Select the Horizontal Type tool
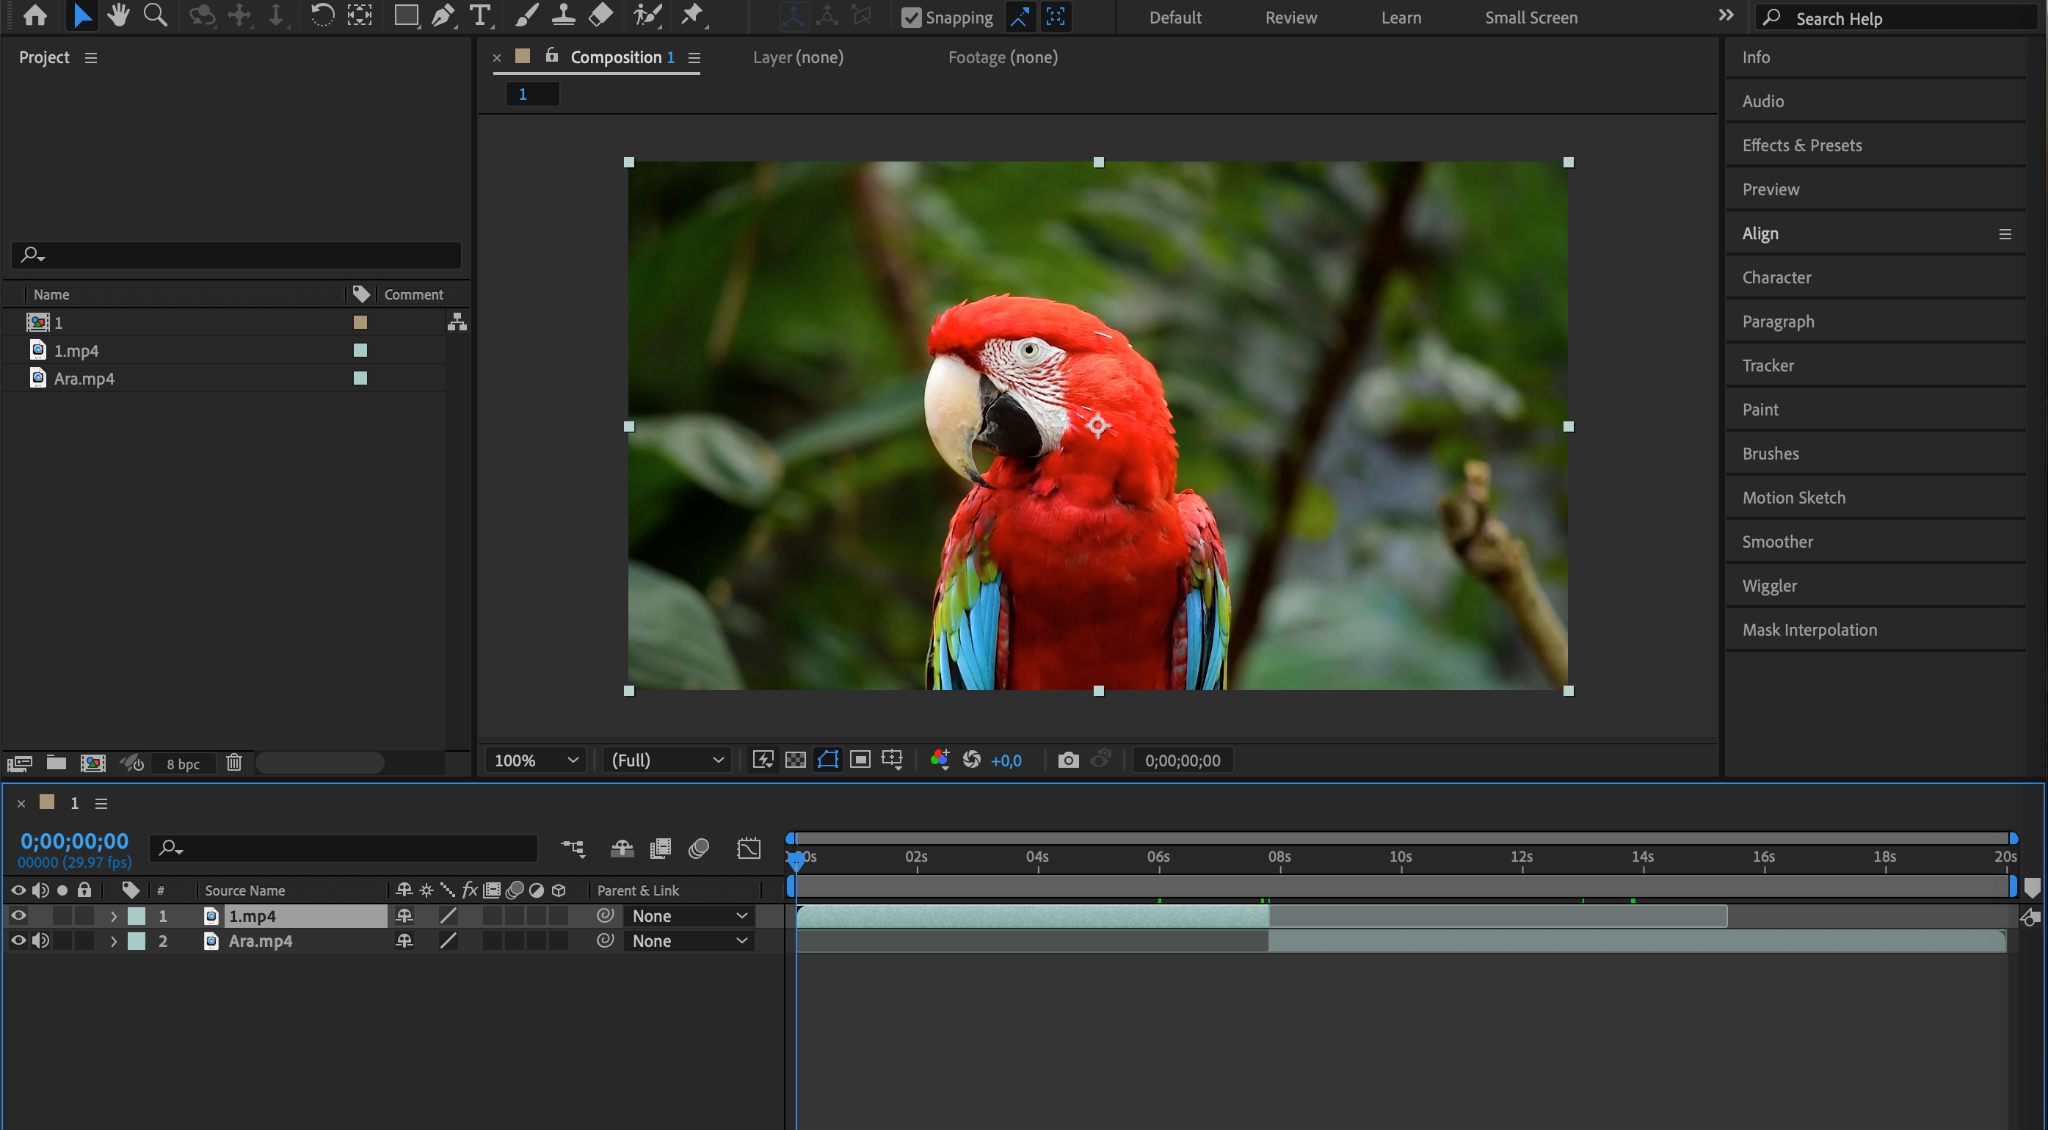Screen dimensions: 2048x1130 [x=480, y=15]
